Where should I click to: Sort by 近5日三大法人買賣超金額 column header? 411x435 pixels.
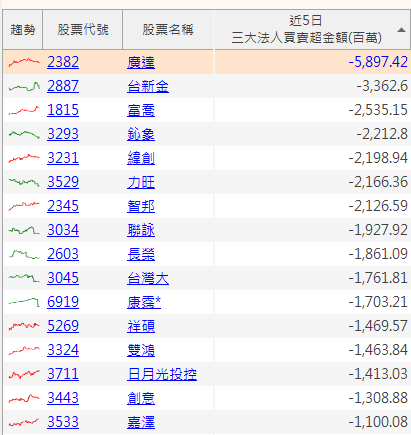click(312, 29)
